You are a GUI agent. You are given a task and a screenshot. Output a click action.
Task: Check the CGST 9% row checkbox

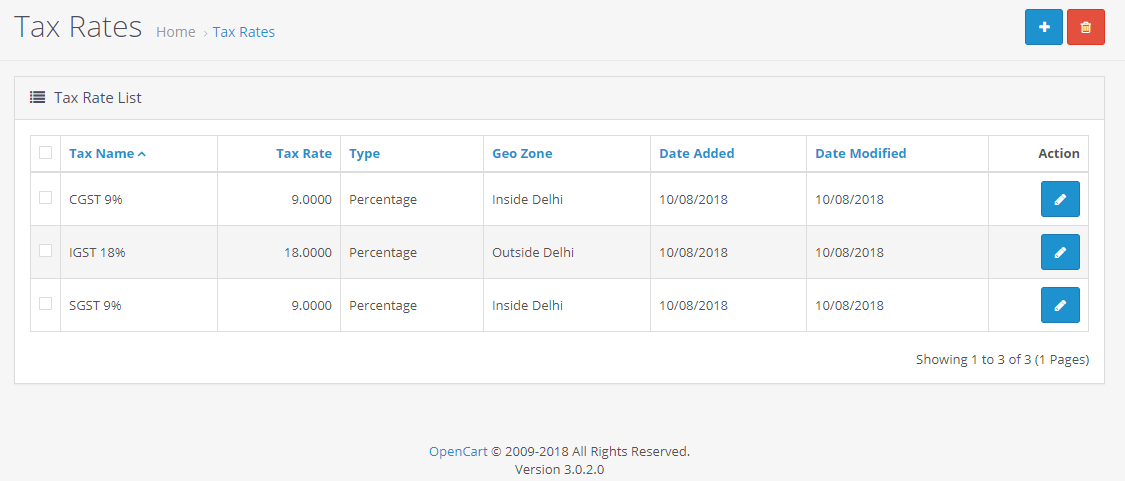(45, 197)
